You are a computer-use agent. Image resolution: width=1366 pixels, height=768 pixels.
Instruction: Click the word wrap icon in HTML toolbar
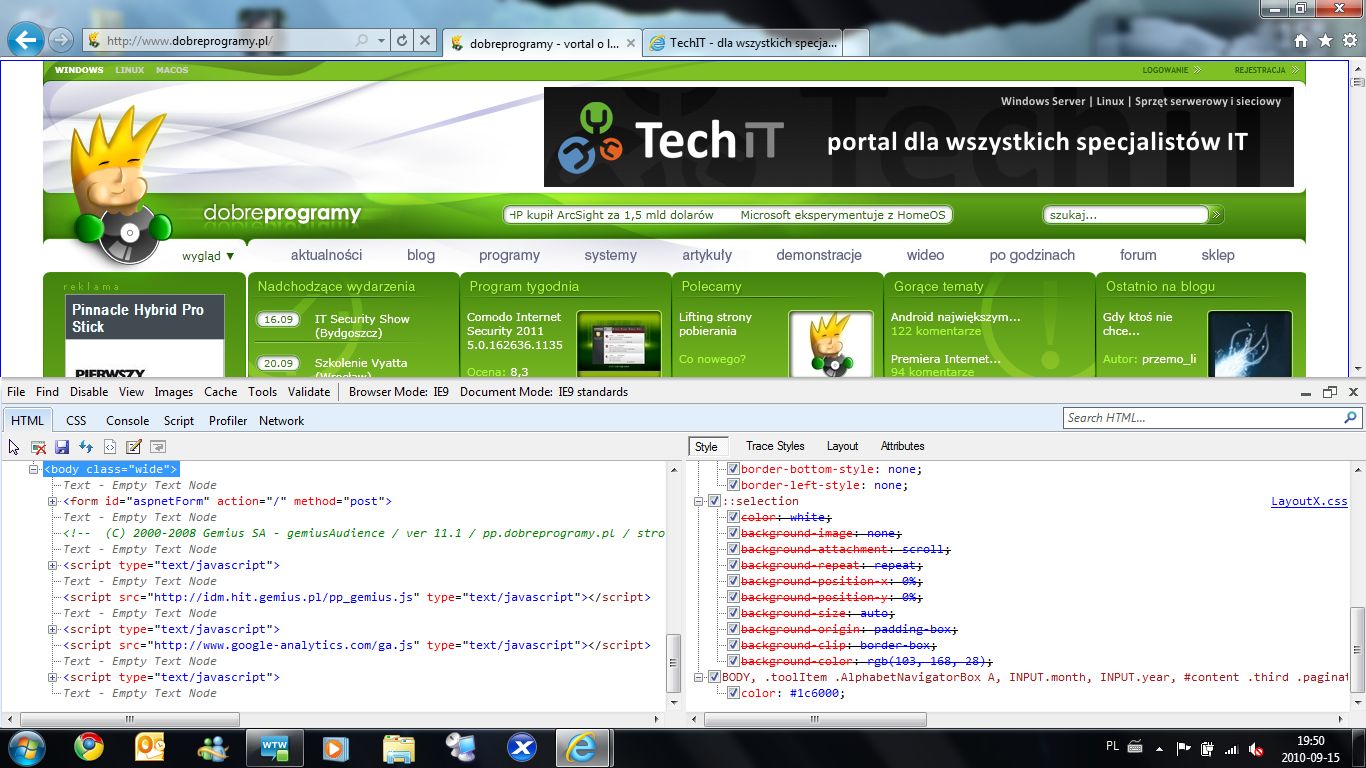click(158, 447)
